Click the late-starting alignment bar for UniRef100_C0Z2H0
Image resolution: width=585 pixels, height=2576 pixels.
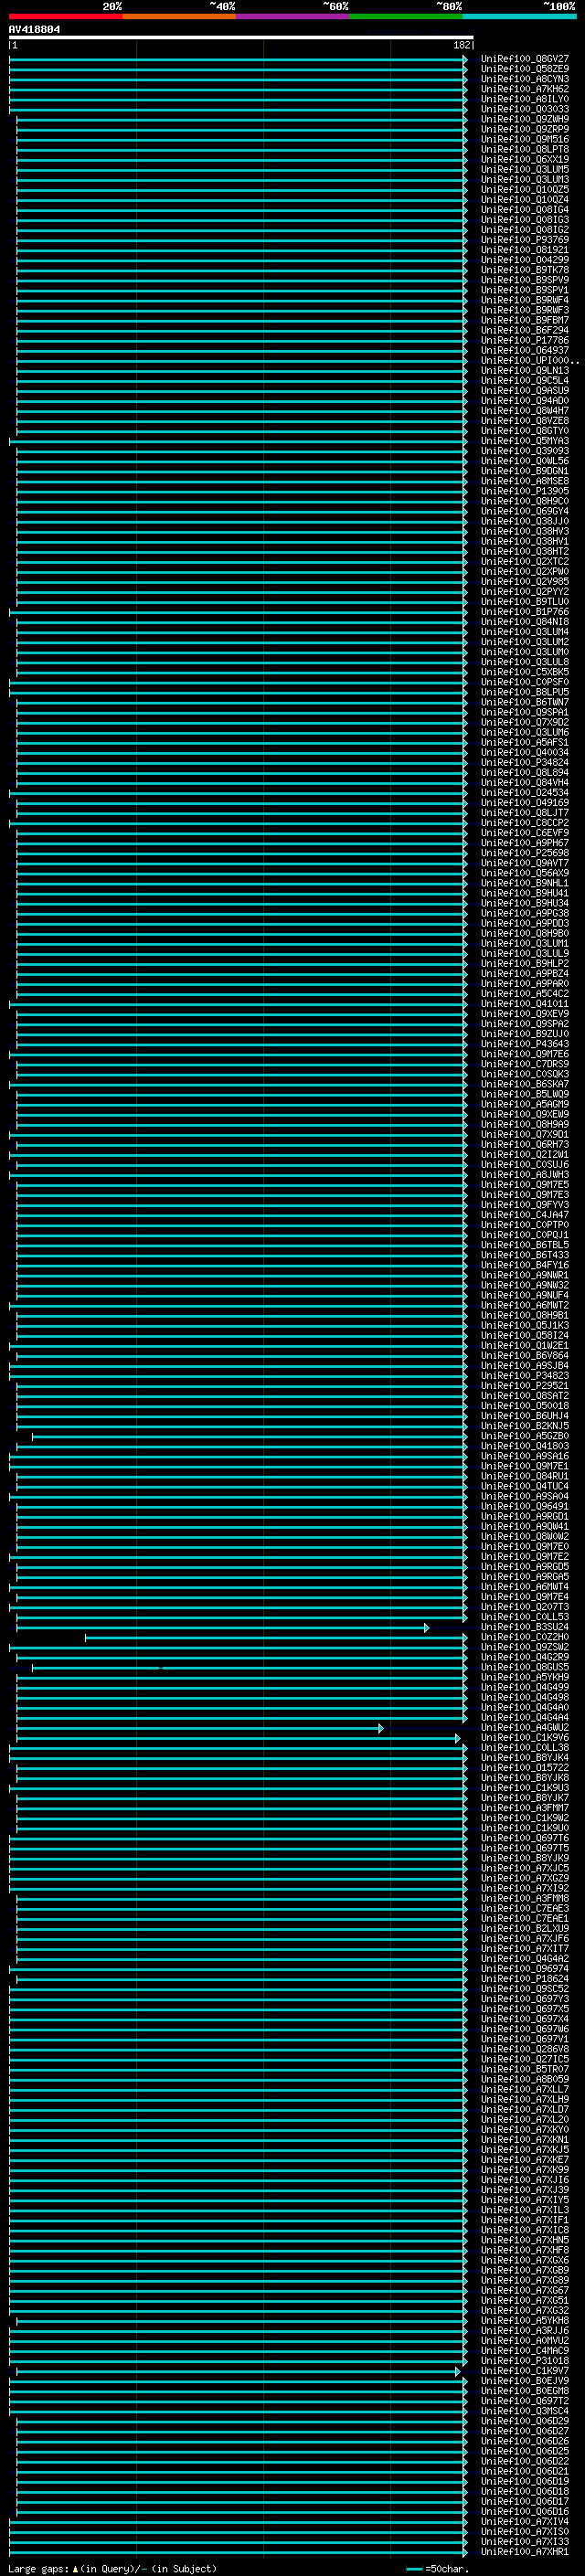point(276,1638)
